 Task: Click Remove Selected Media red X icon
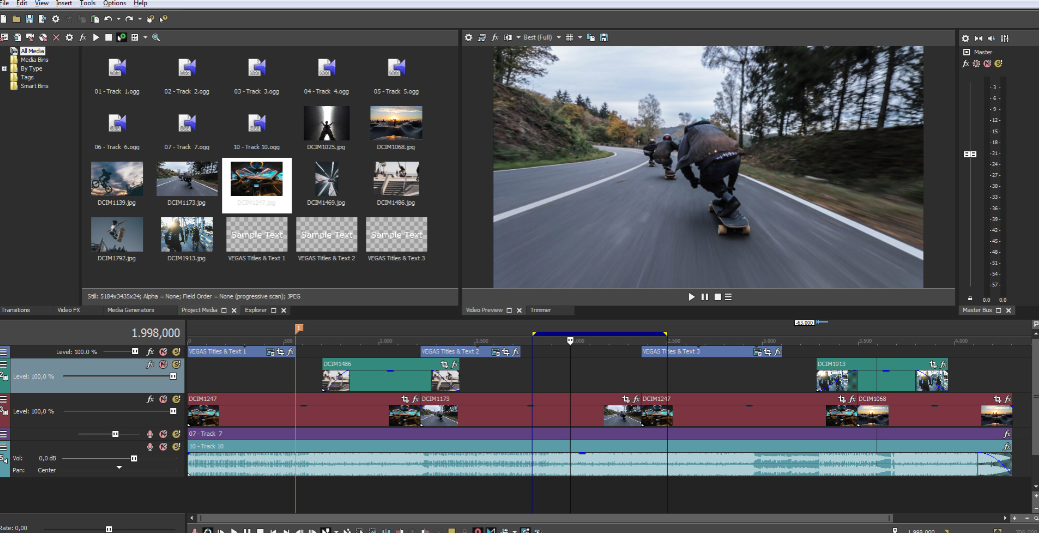pyautogui.click(x=55, y=37)
